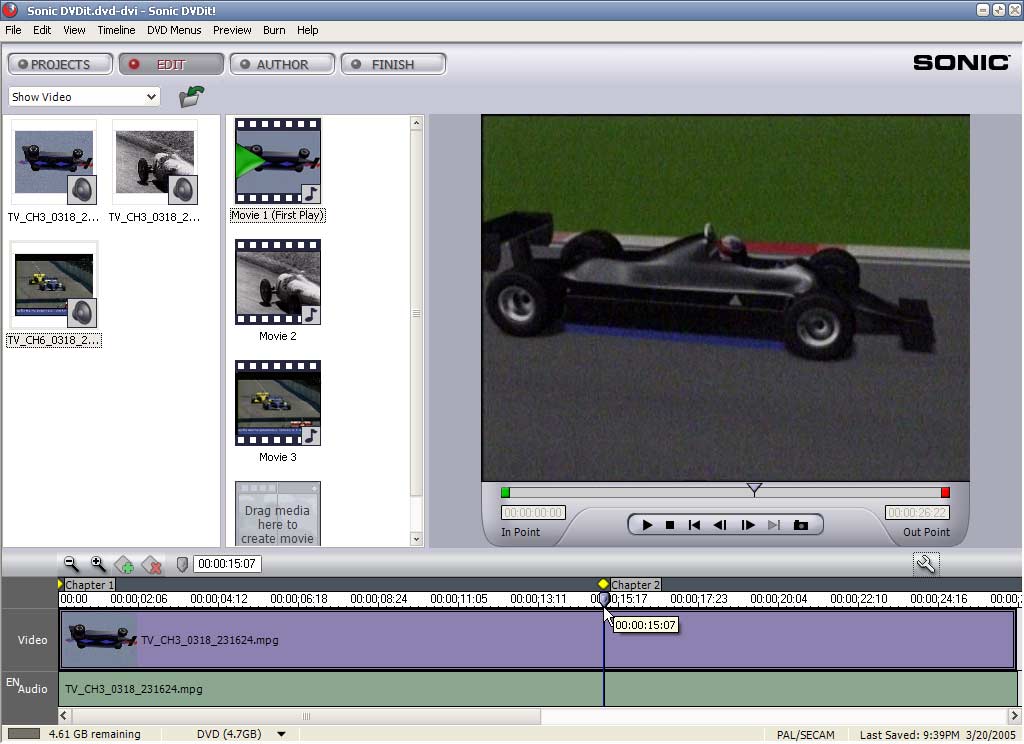This screenshot has width=1024, height=744.
Task: Zoom out the timeline with magnifier minus
Action: click(71, 564)
